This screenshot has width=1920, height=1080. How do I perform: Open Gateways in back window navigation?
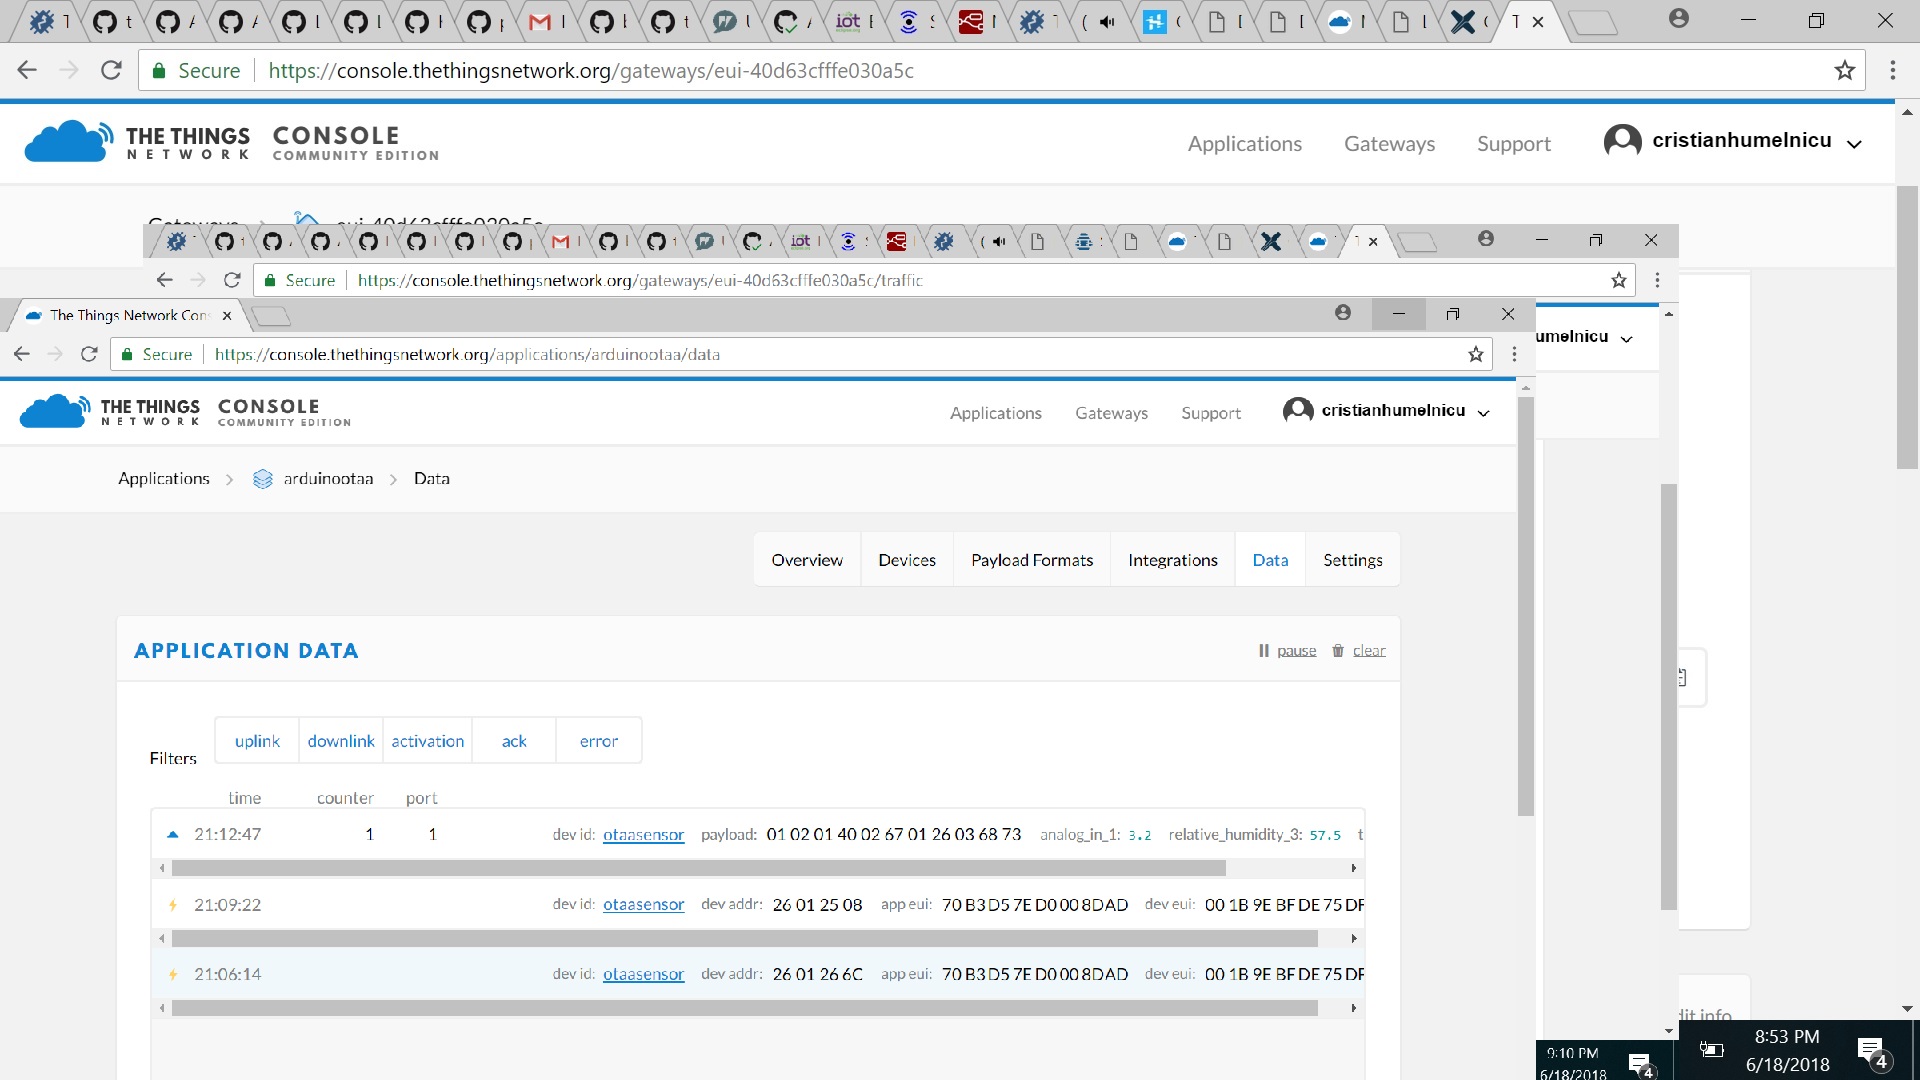click(x=1389, y=144)
